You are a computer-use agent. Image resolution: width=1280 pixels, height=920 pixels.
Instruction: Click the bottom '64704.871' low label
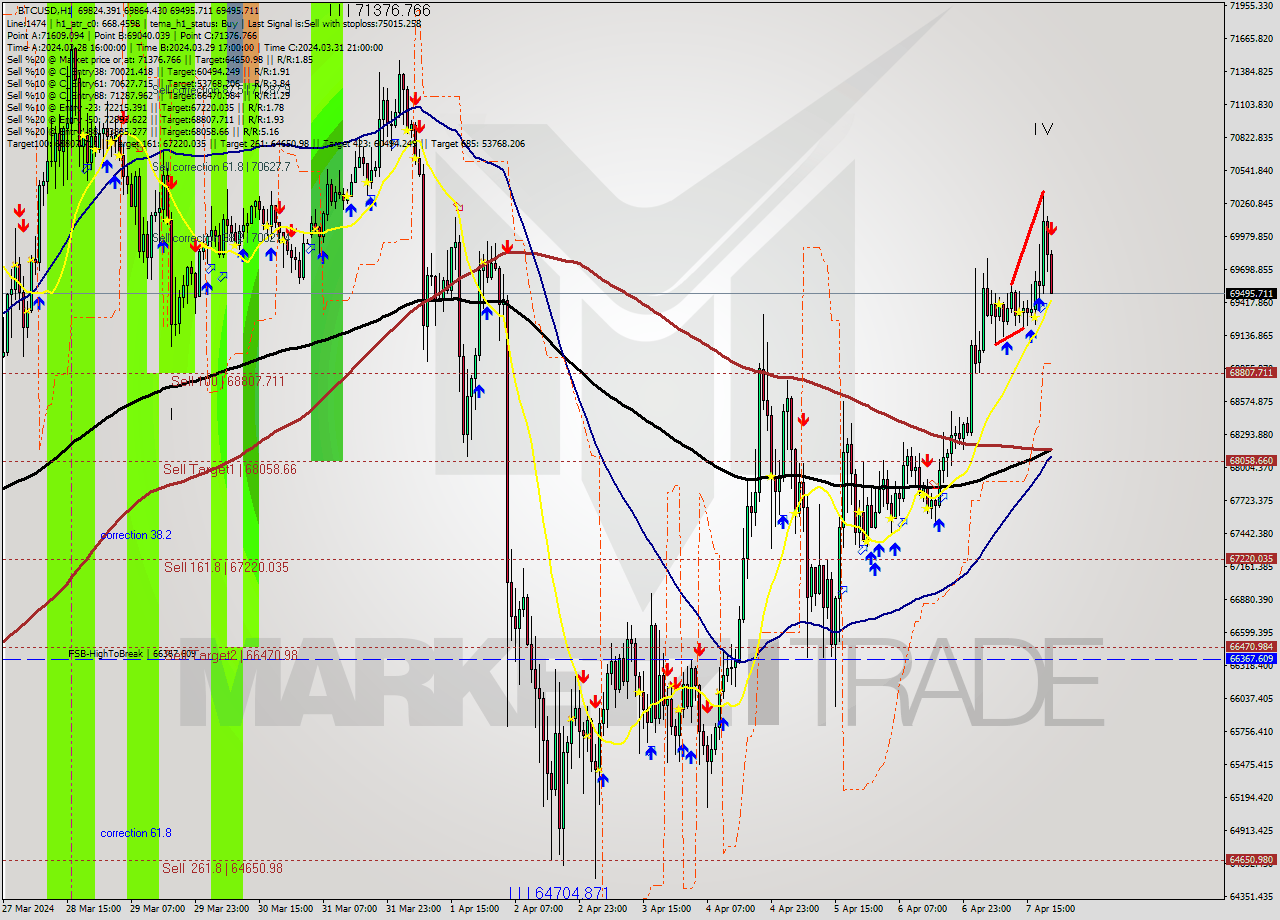pyautogui.click(x=558, y=893)
